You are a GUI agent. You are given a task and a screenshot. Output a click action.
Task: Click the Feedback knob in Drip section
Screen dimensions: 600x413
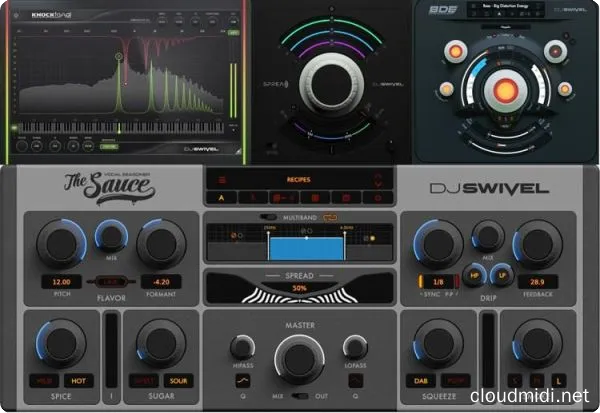[x=538, y=244]
